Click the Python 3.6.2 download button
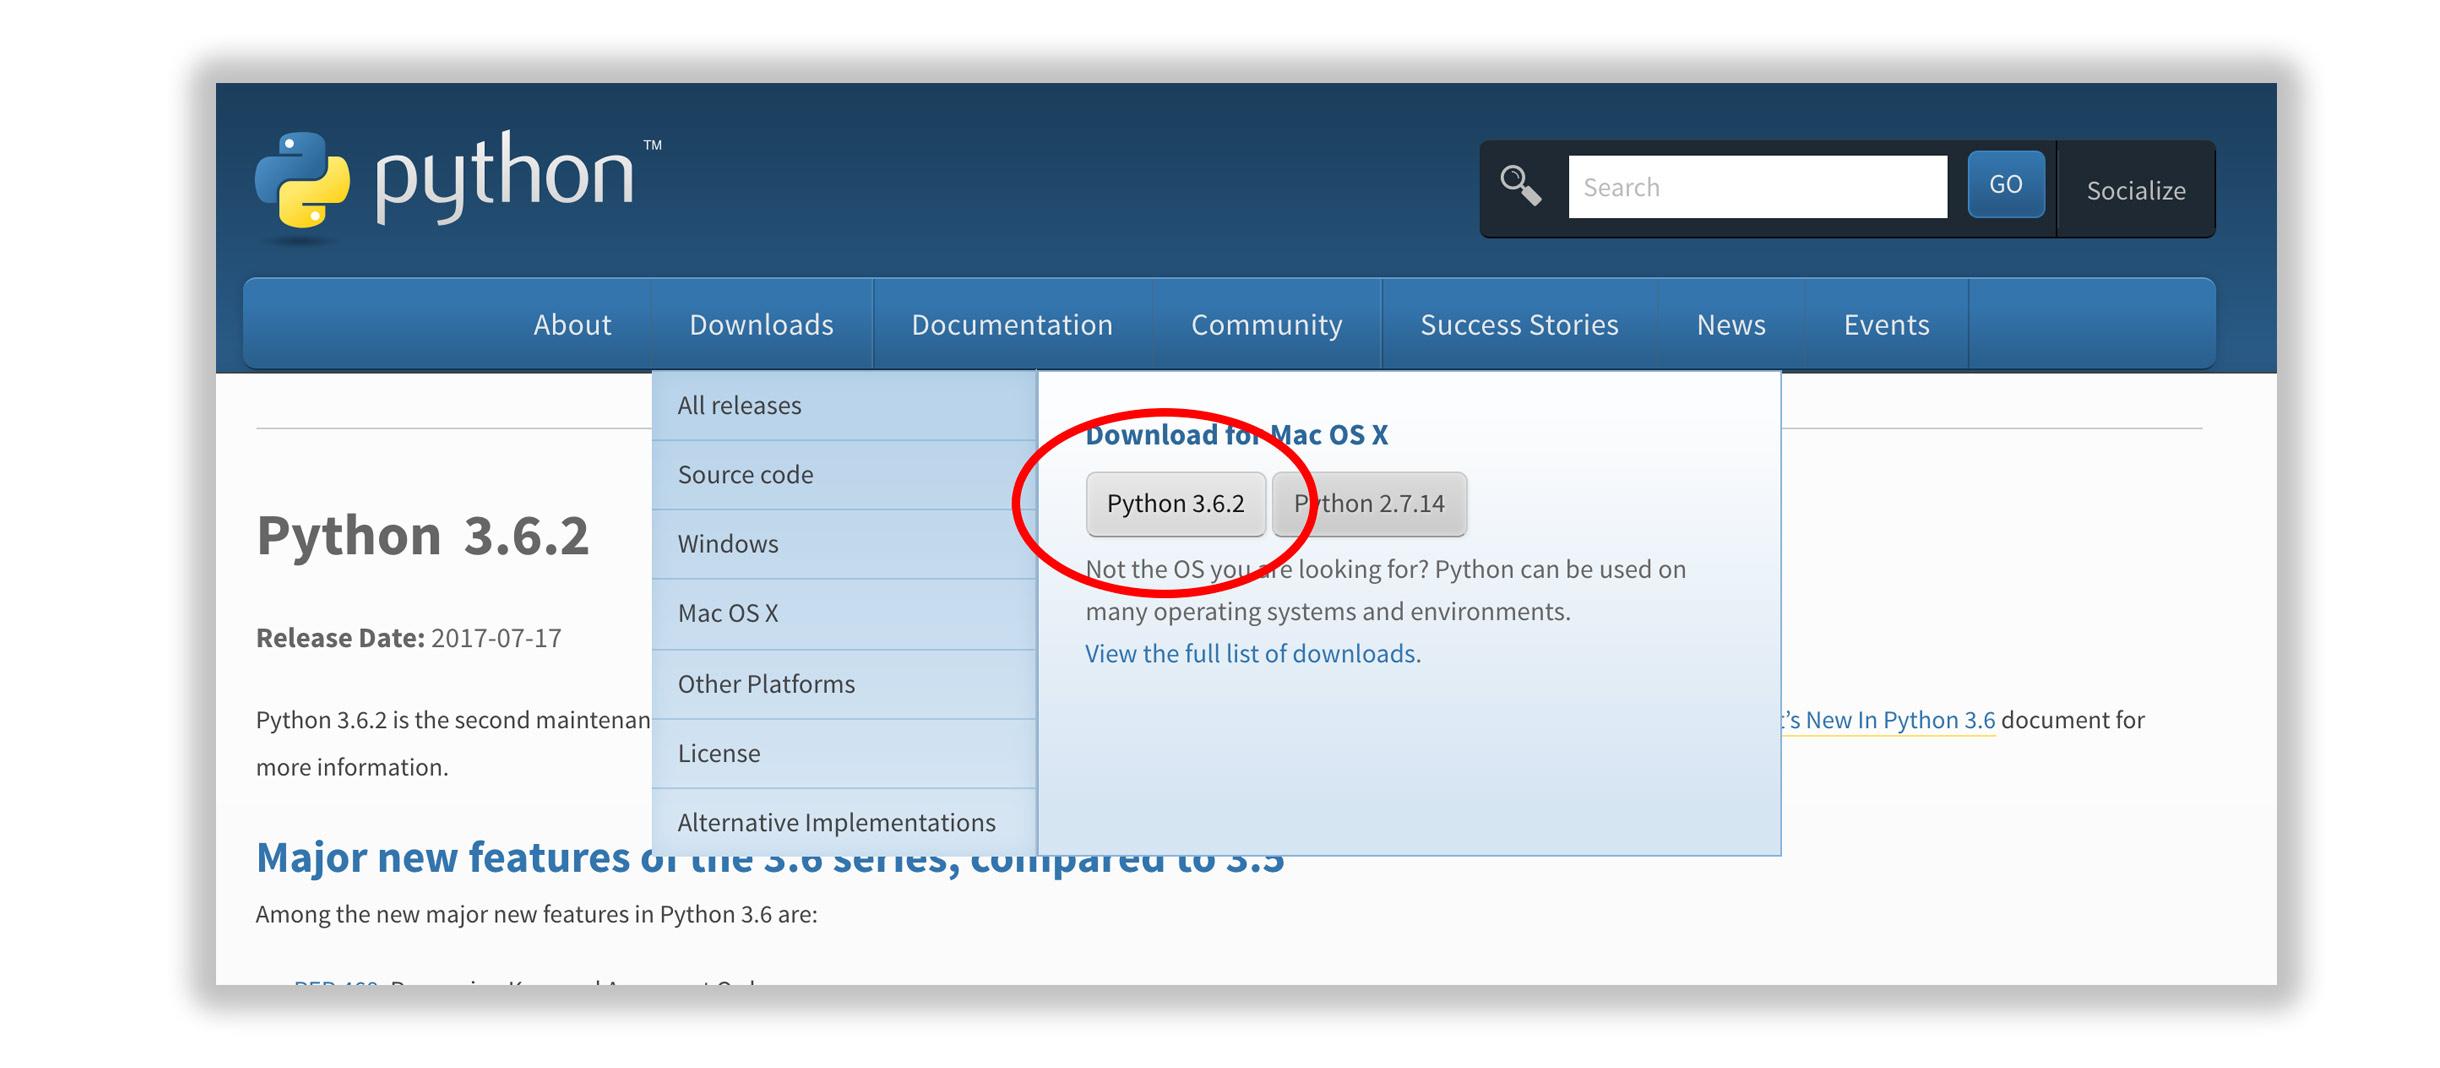Screen dimensions: 2440x1068 point(1175,503)
